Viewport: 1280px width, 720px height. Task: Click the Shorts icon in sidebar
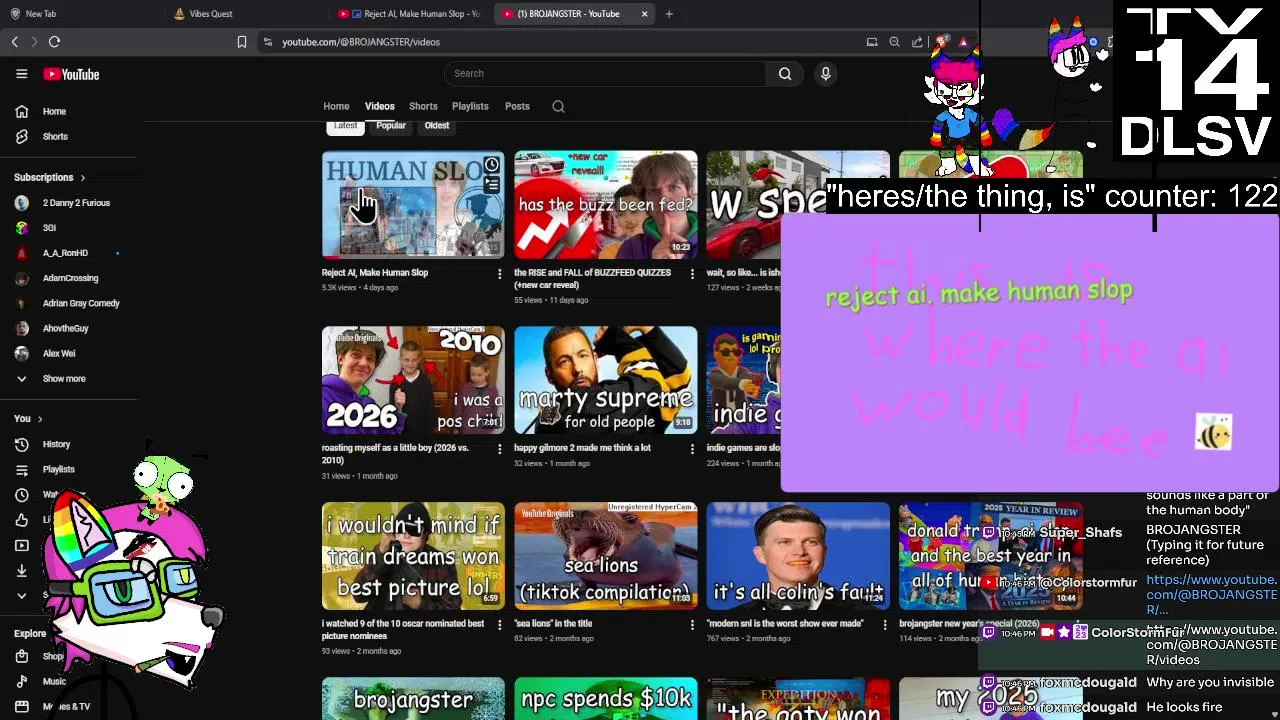coord(22,136)
